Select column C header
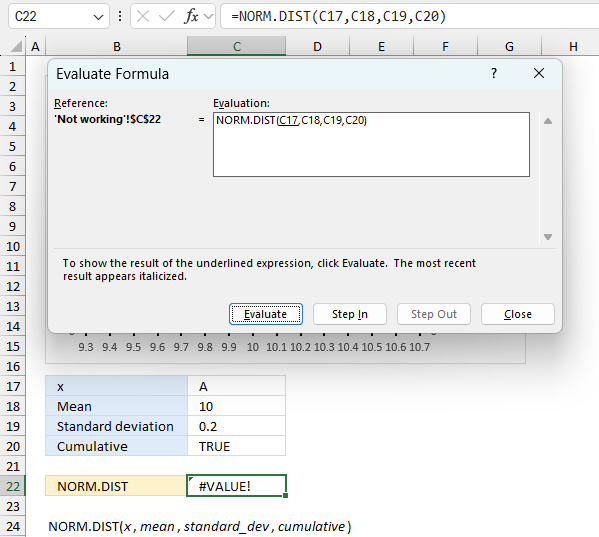Viewport: 599px width, 537px height. [x=236, y=46]
